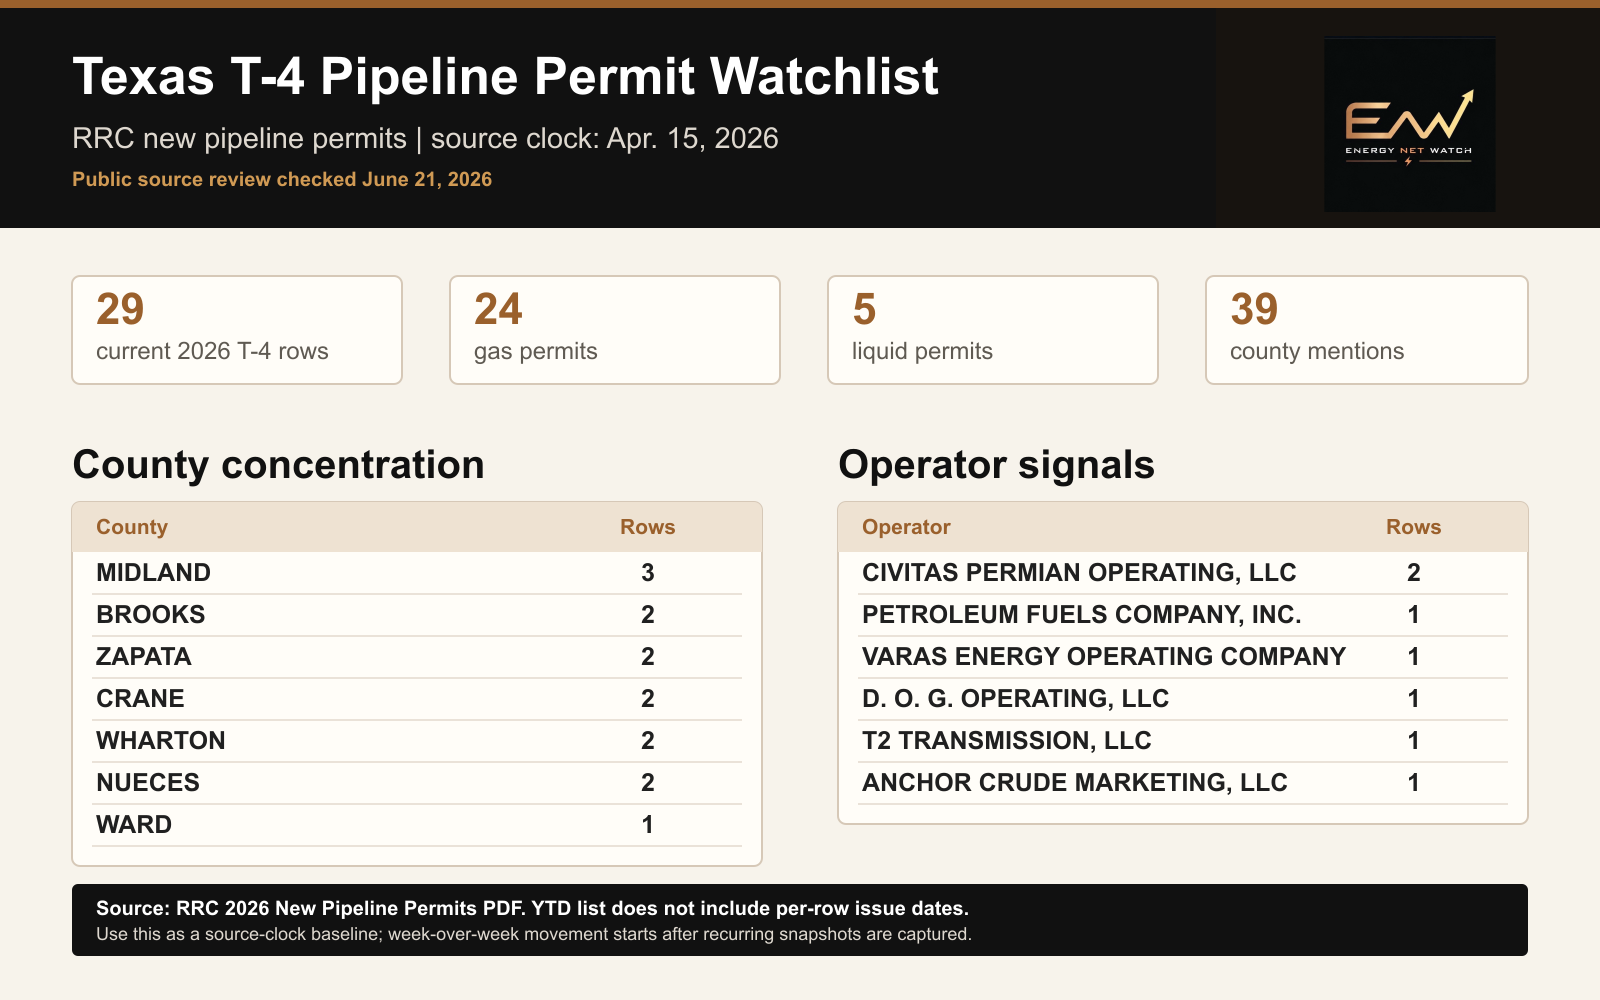Select D. O. G. OPERATING, LLC
1600x1000 pixels.
1183,699
